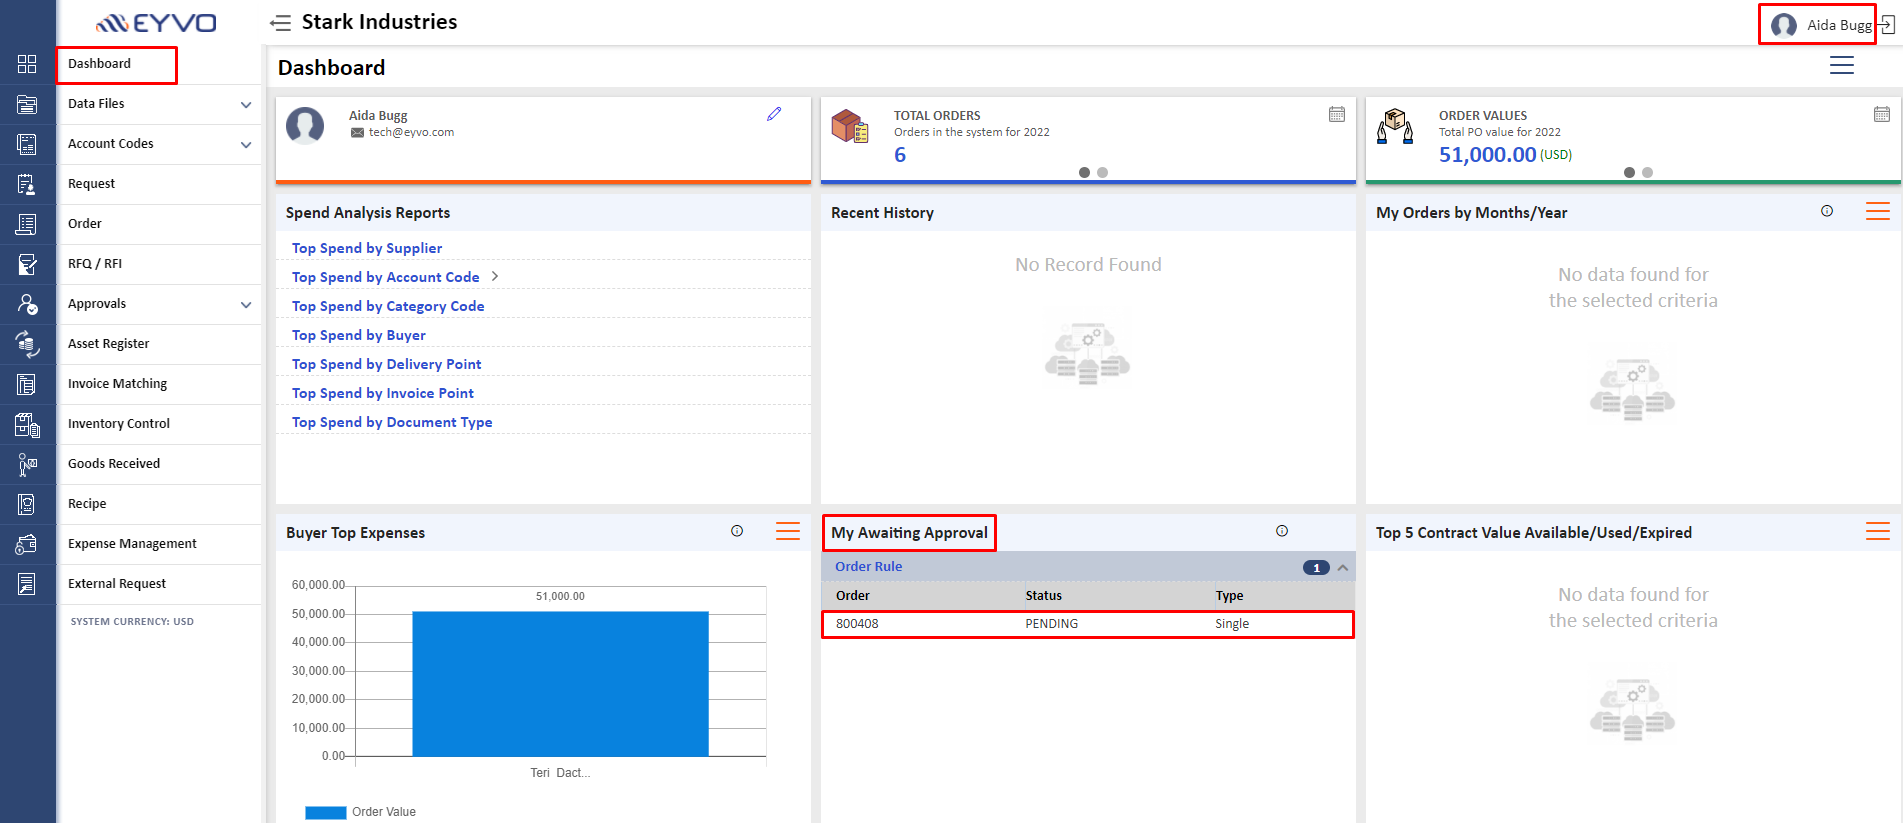The height and width of the screenshot is (823, 1903).
Task: Collapse sidebar with the menu toggle icon
Action: coord(281,23)
